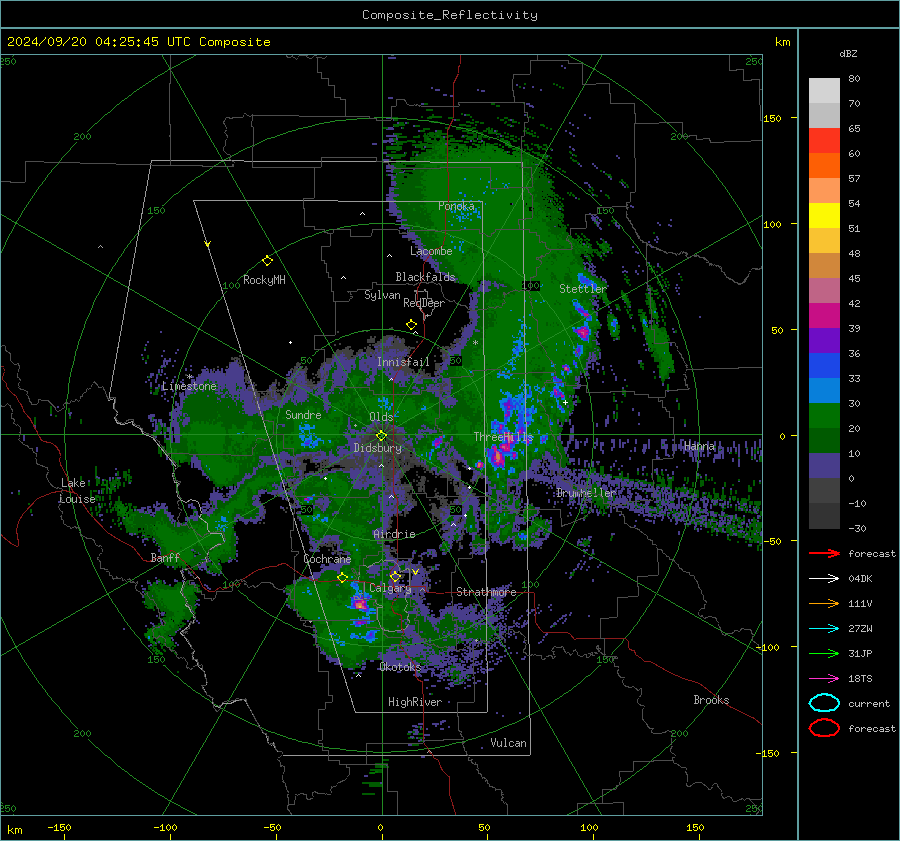Click the green 31JP arrow icon
This screenshot has height=841, width=900.
(824, 653)
